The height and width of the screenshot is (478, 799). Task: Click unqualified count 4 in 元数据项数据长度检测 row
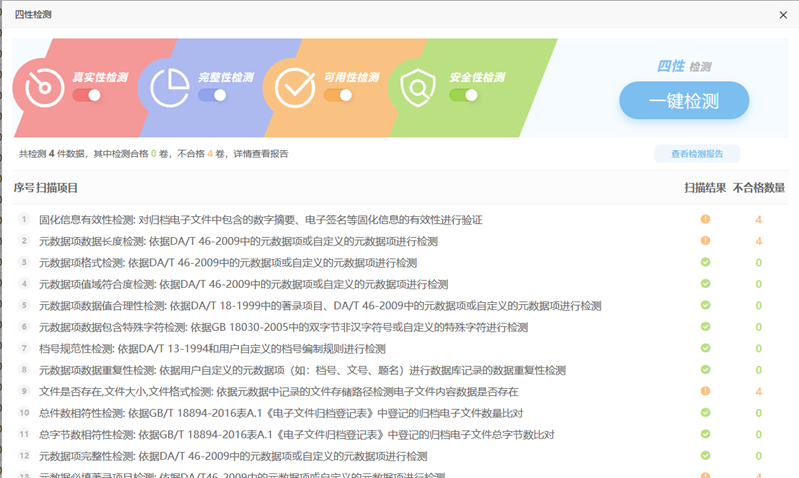pos(758,241)
